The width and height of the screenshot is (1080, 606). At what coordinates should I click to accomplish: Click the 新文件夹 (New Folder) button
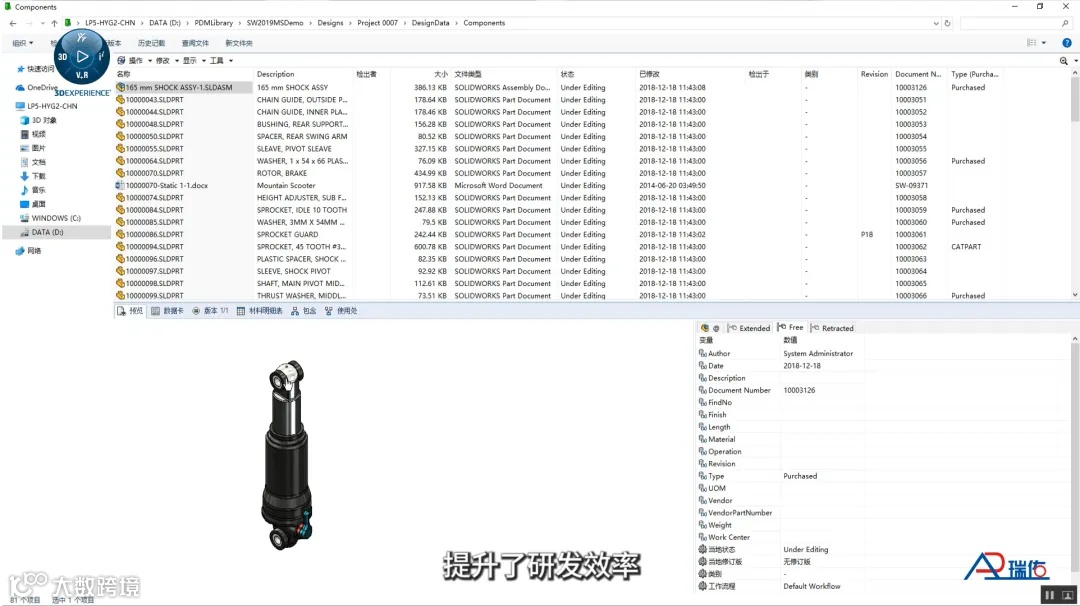pos(239,43)
